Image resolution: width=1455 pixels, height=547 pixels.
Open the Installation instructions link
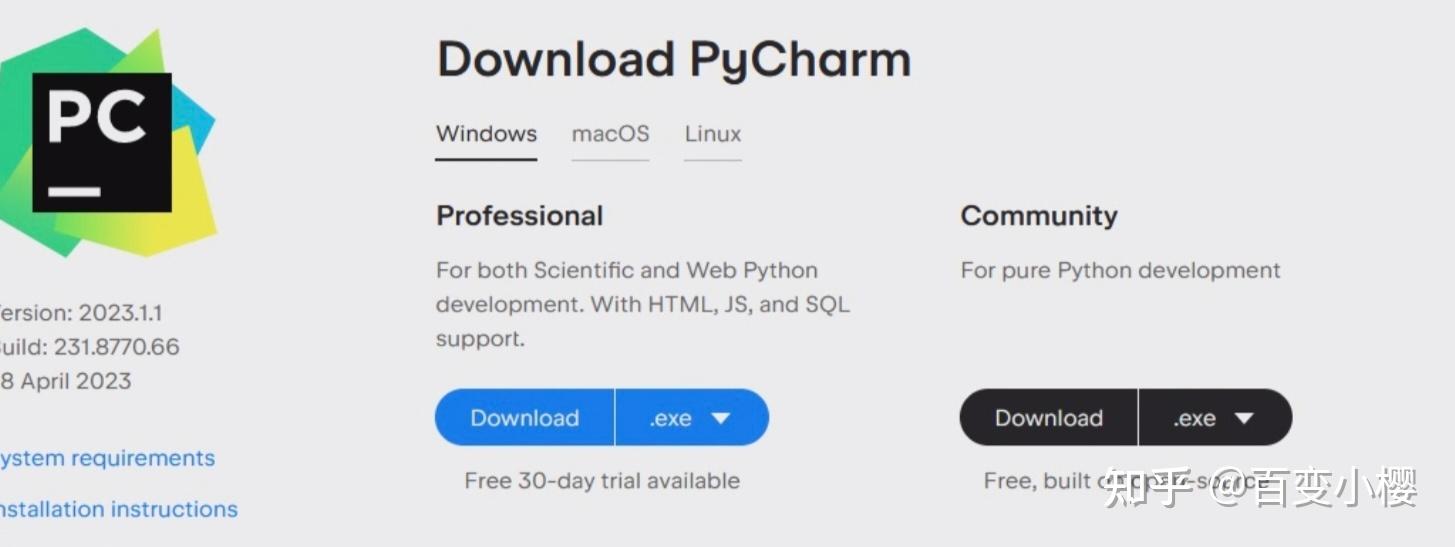[x=118, y=509]
